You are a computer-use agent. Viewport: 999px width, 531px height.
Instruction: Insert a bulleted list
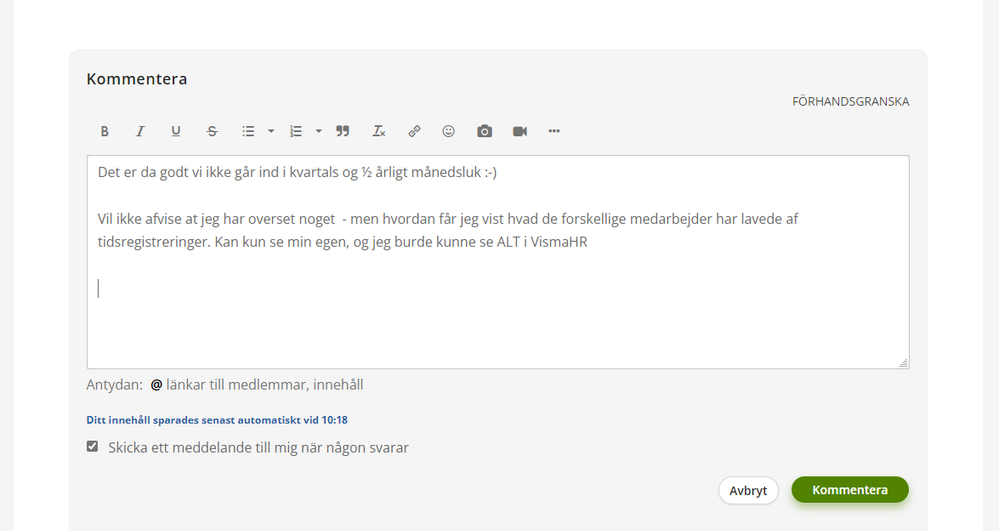[x=248, y=131]
